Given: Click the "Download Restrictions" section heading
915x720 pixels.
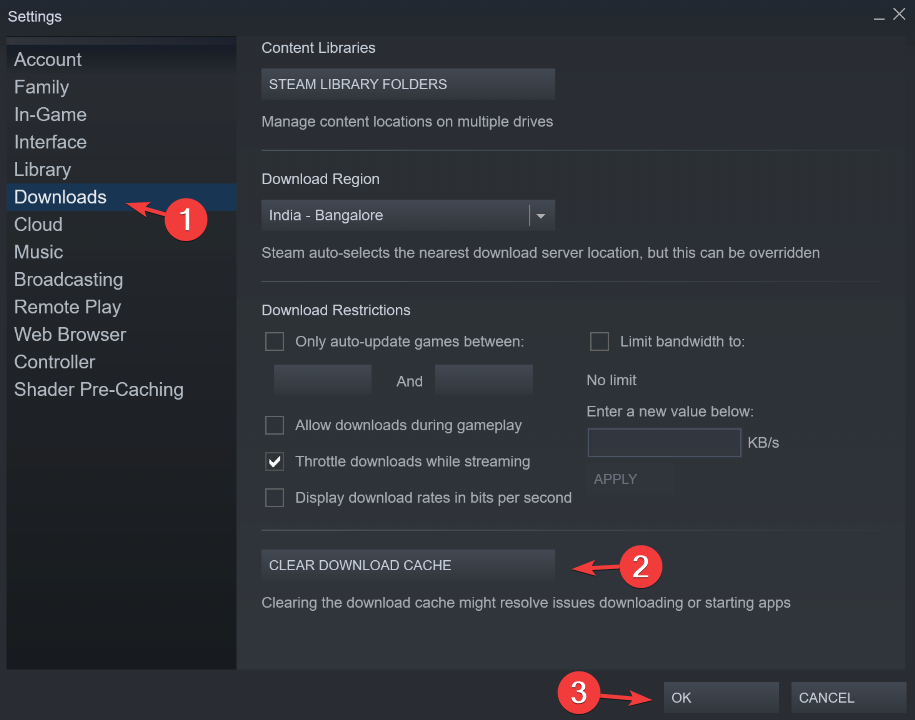Looking at the screenshot, I should tap(336, 310).
